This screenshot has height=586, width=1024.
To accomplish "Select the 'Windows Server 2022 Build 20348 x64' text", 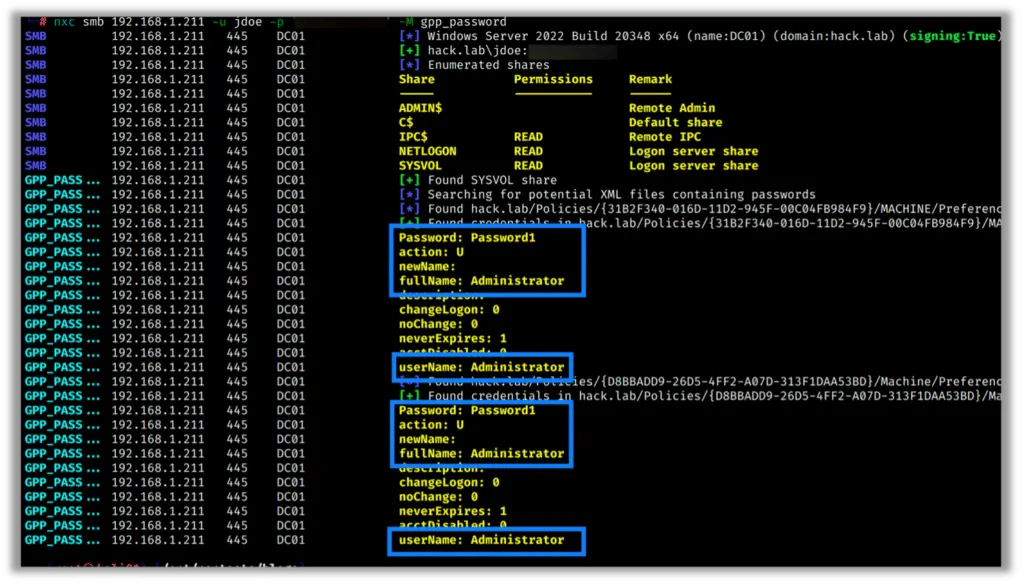I will (552, 36).
